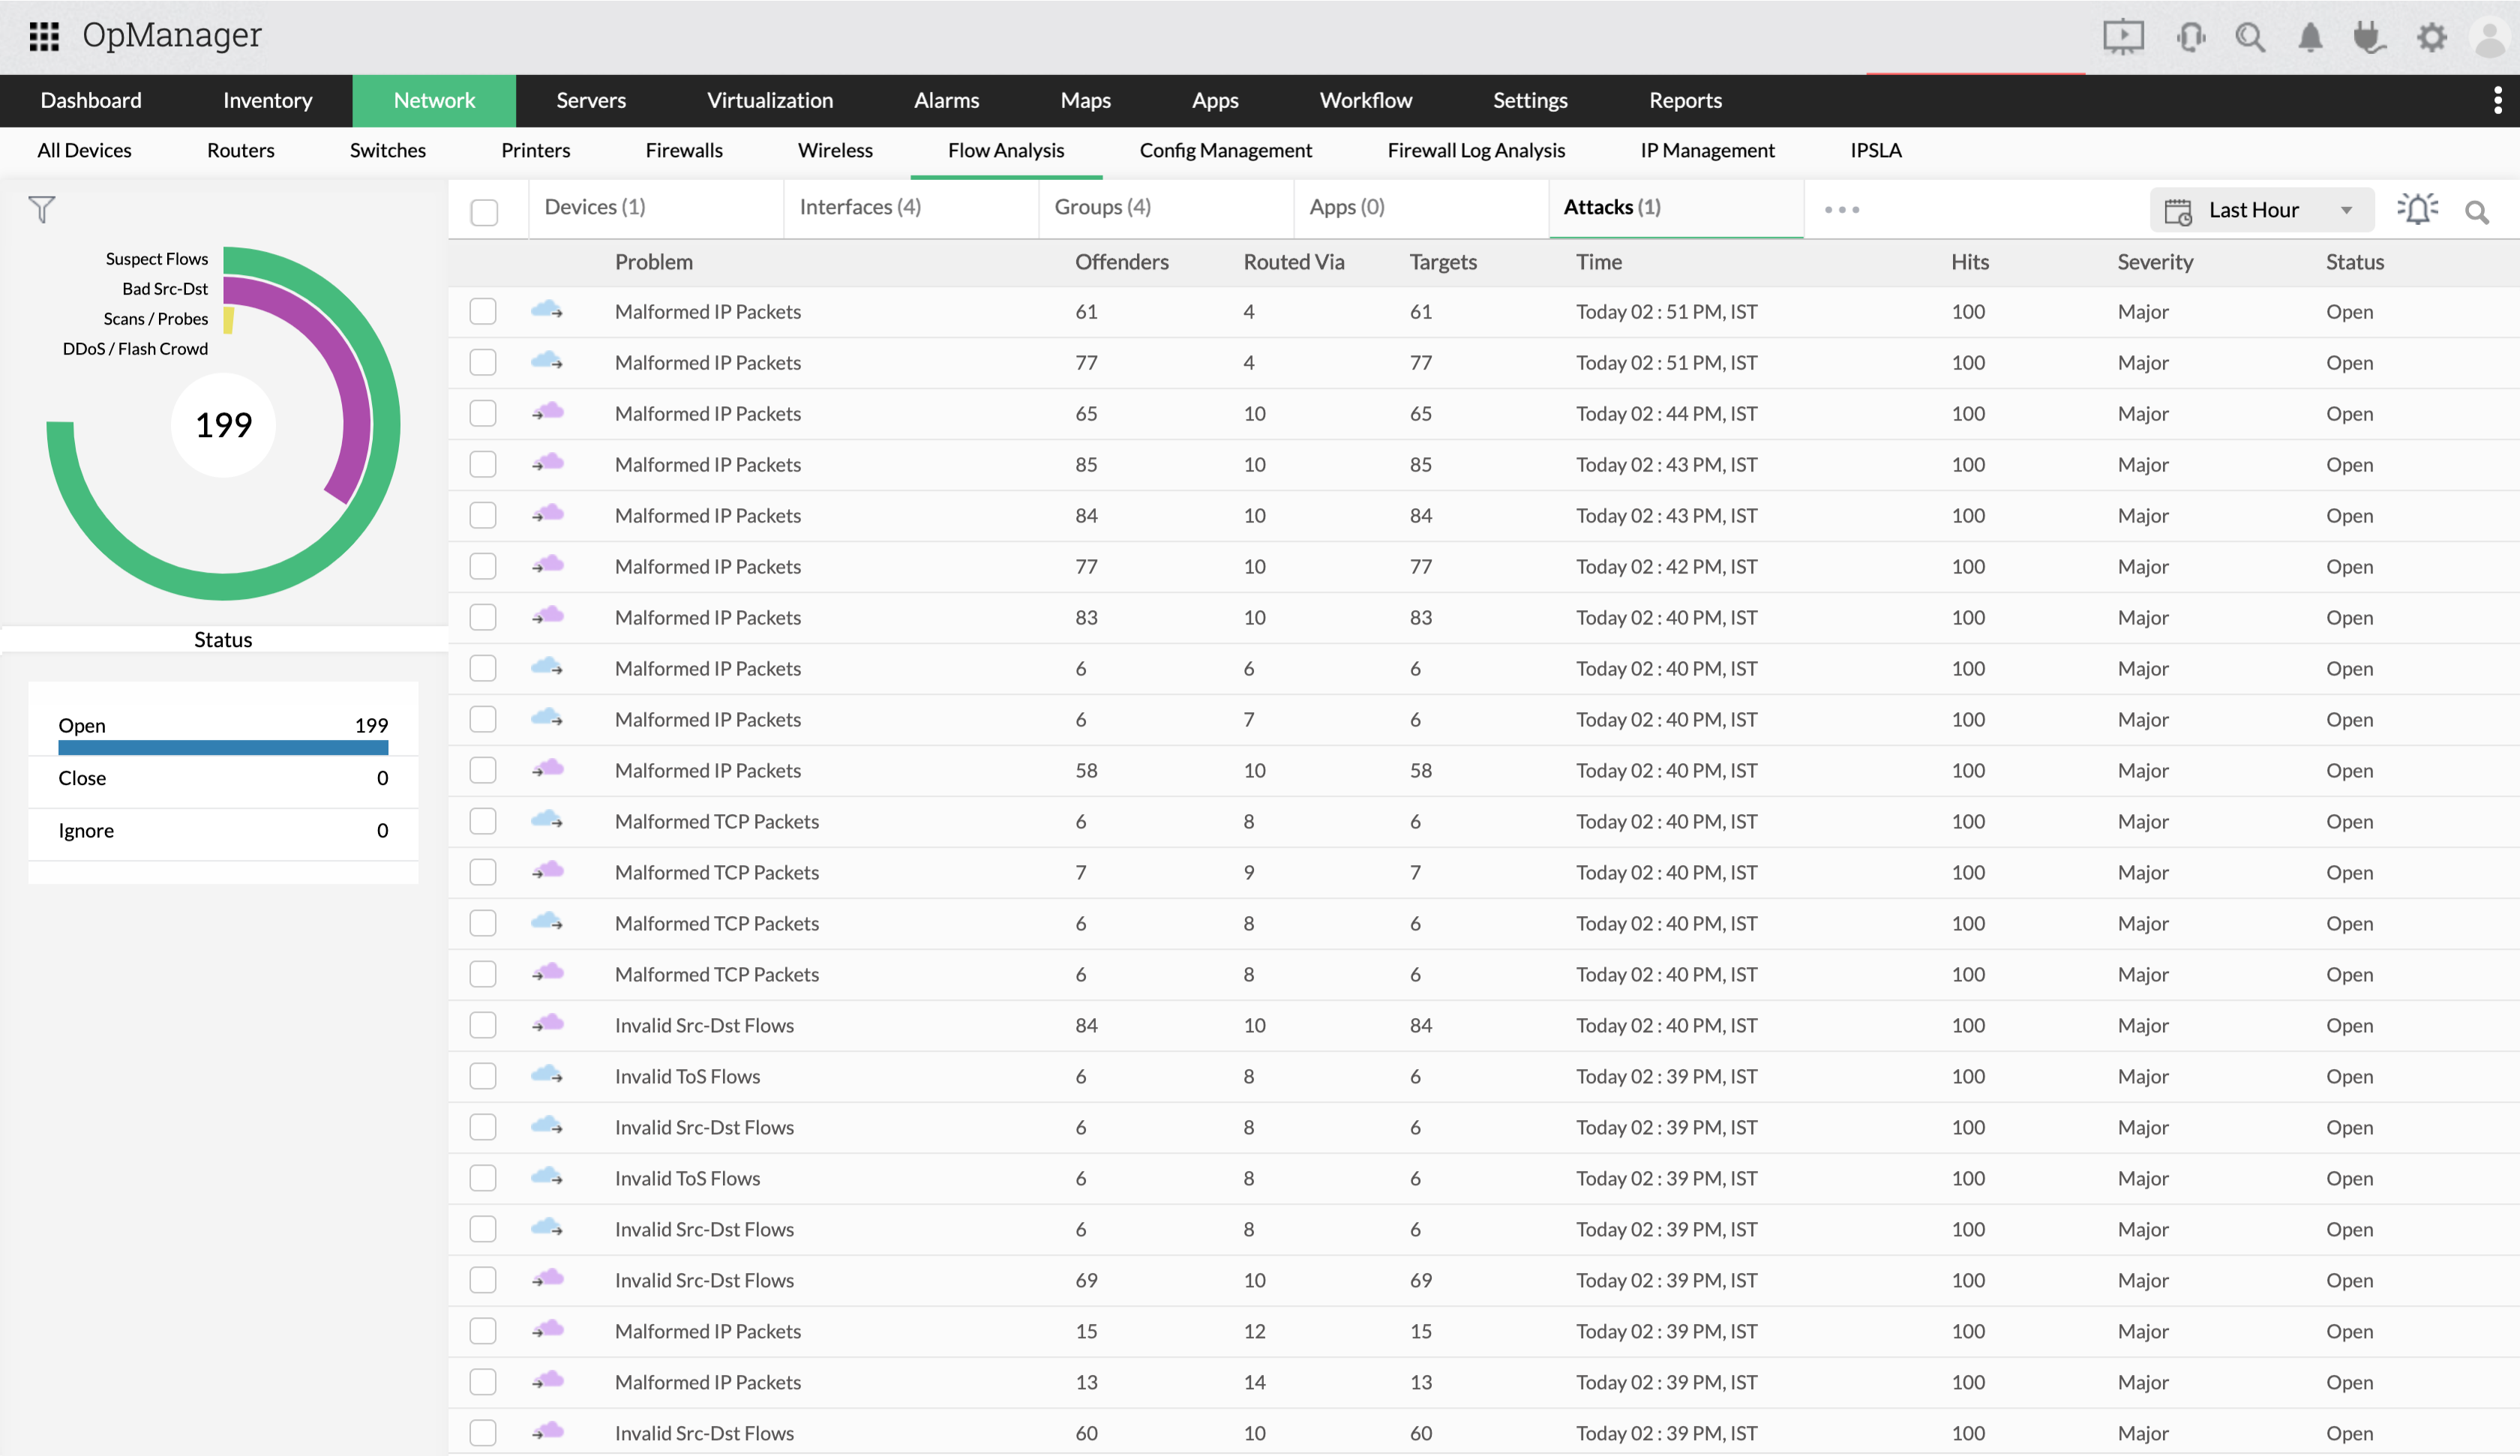Click the filter funnel icon
2520x1456 pixels.
click(42, 209)
